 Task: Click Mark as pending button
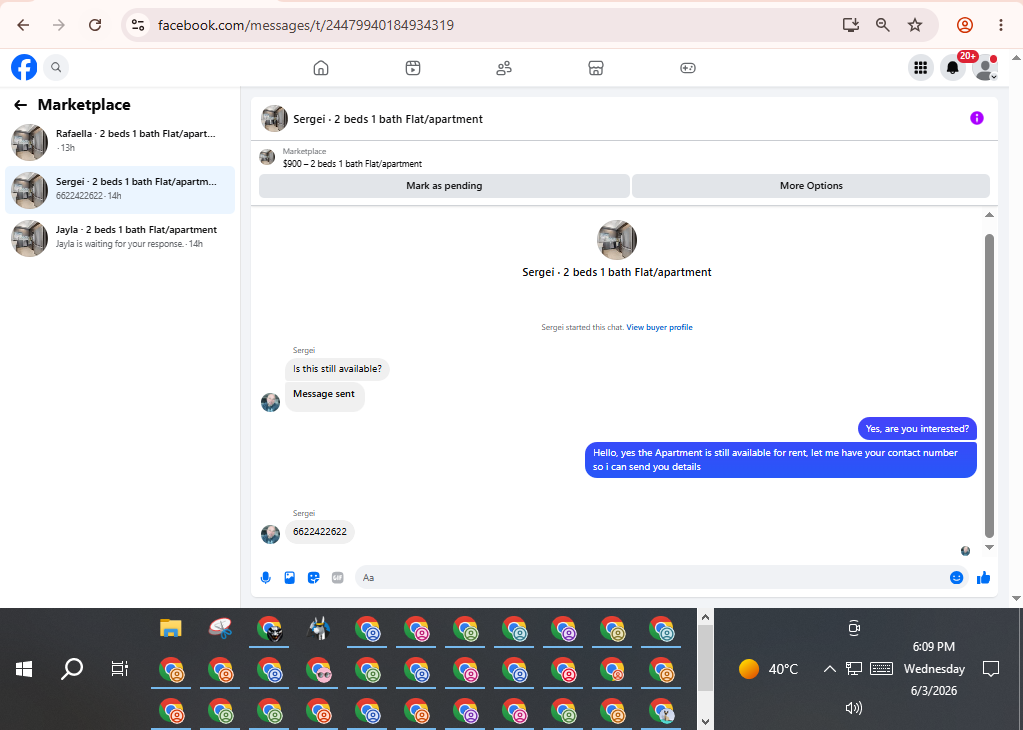444,186
